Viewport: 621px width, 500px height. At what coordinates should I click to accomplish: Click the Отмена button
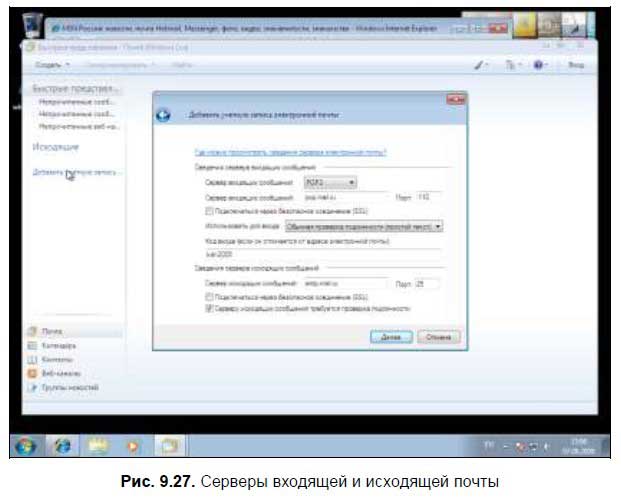coord(439,337)
